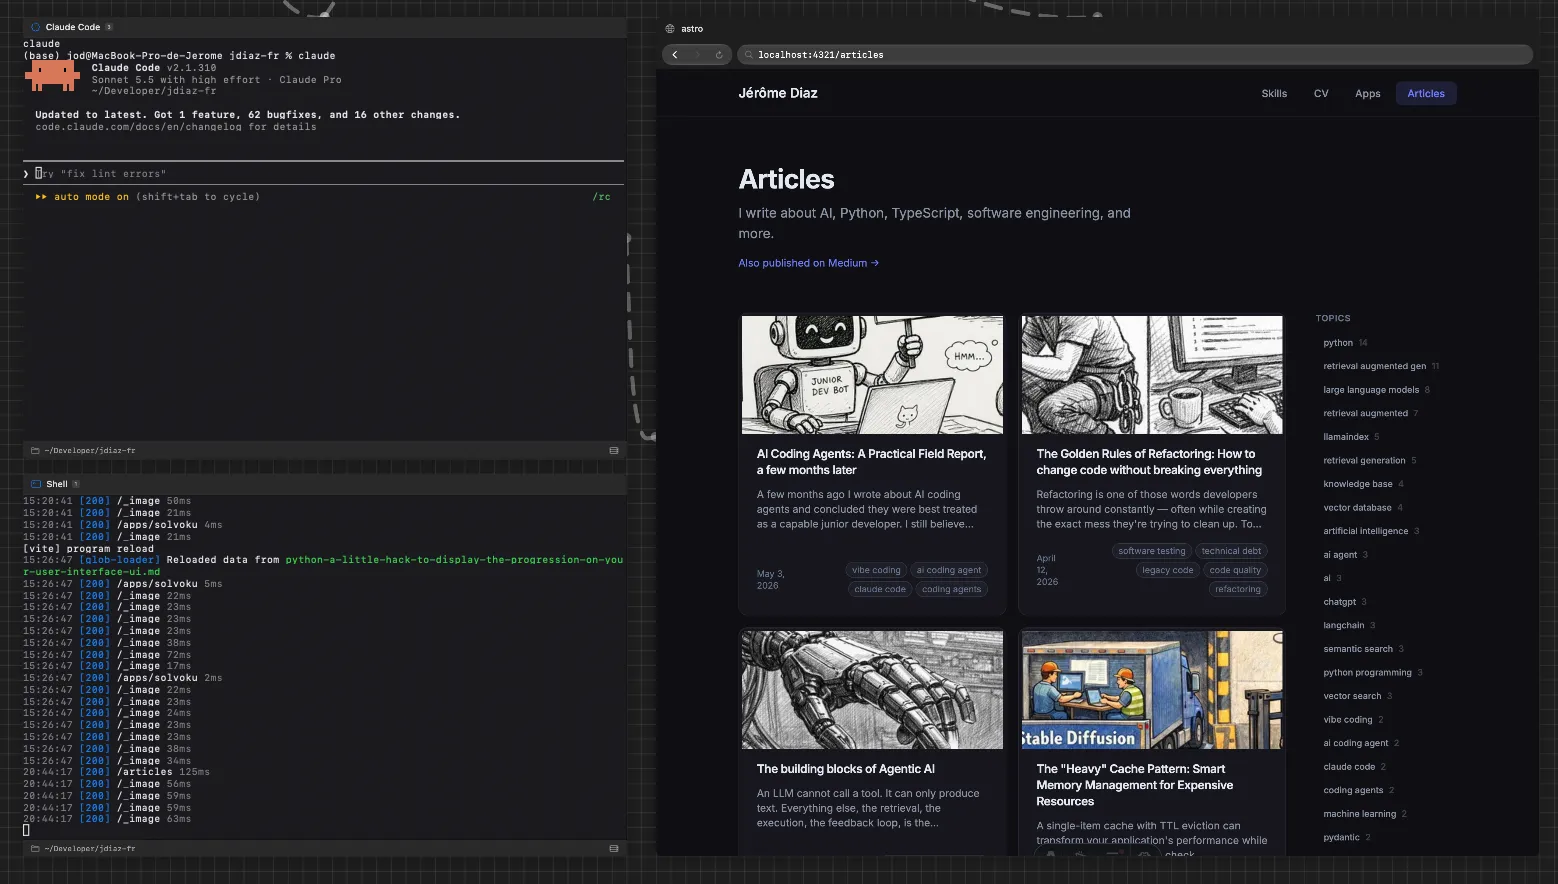
Task: Go to the Apps navigation item
Action: pyautogui.click(x=1367, y=94)
